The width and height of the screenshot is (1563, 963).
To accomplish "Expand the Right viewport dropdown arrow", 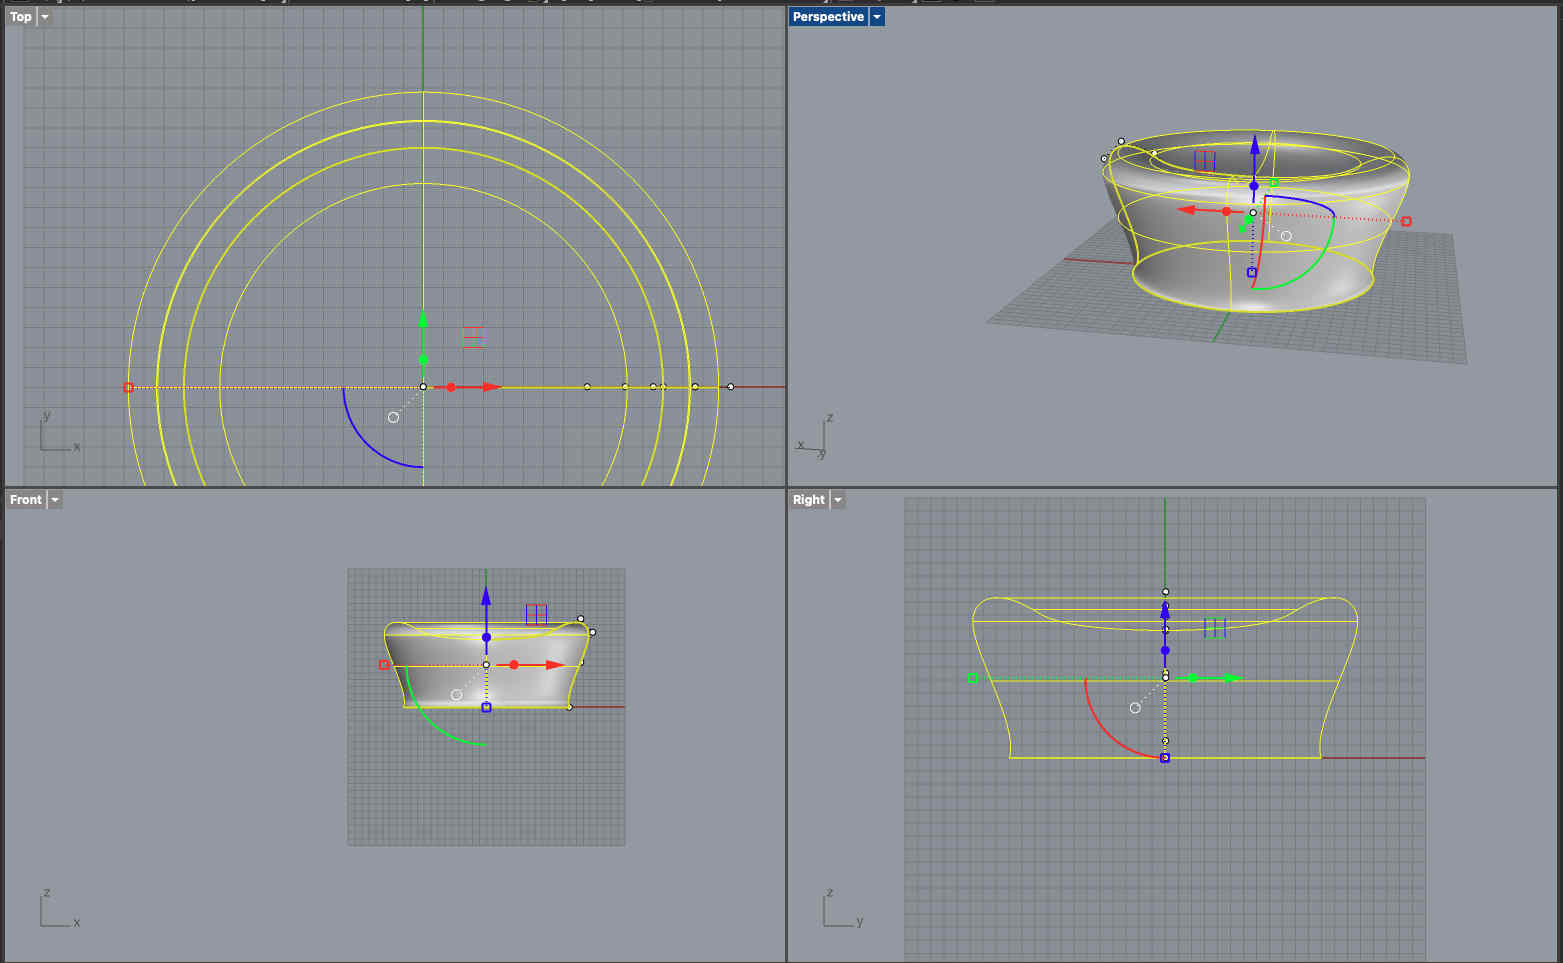I will pyautogui.click(x=838, y=500).
